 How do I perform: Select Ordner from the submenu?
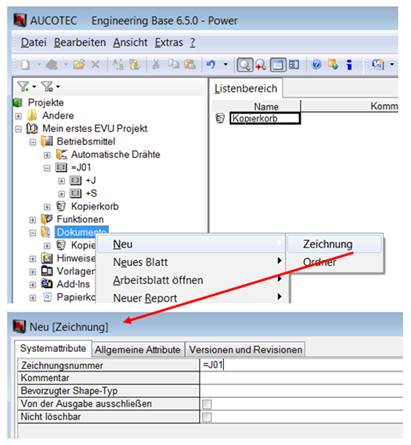(334, 262)
